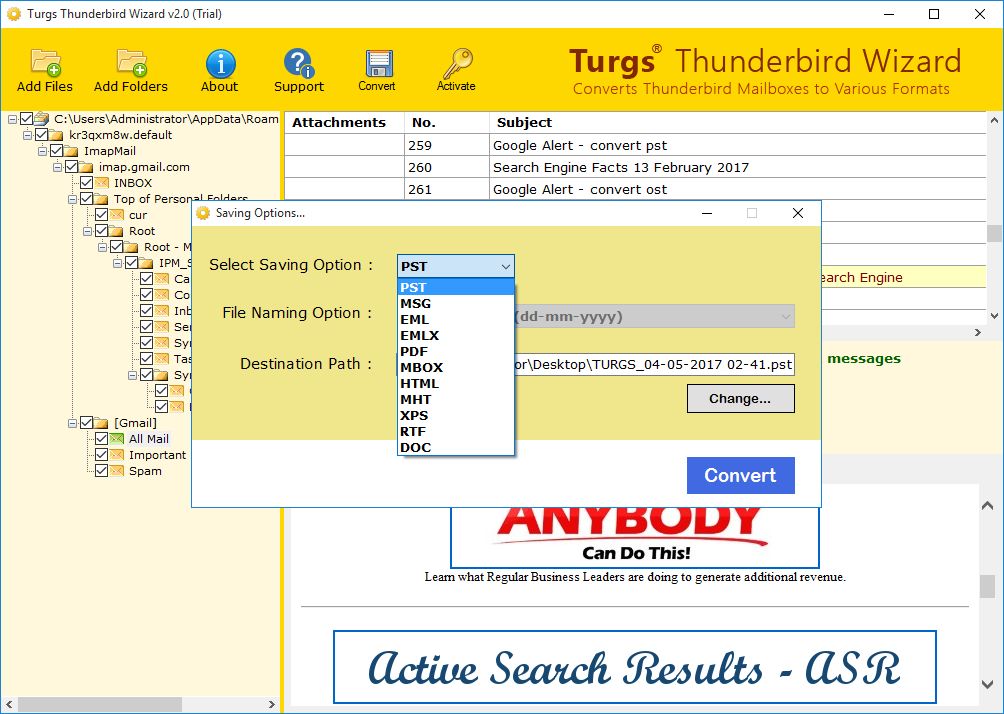Click the Convert floppy disk toolbar icon

click(378, 64)
